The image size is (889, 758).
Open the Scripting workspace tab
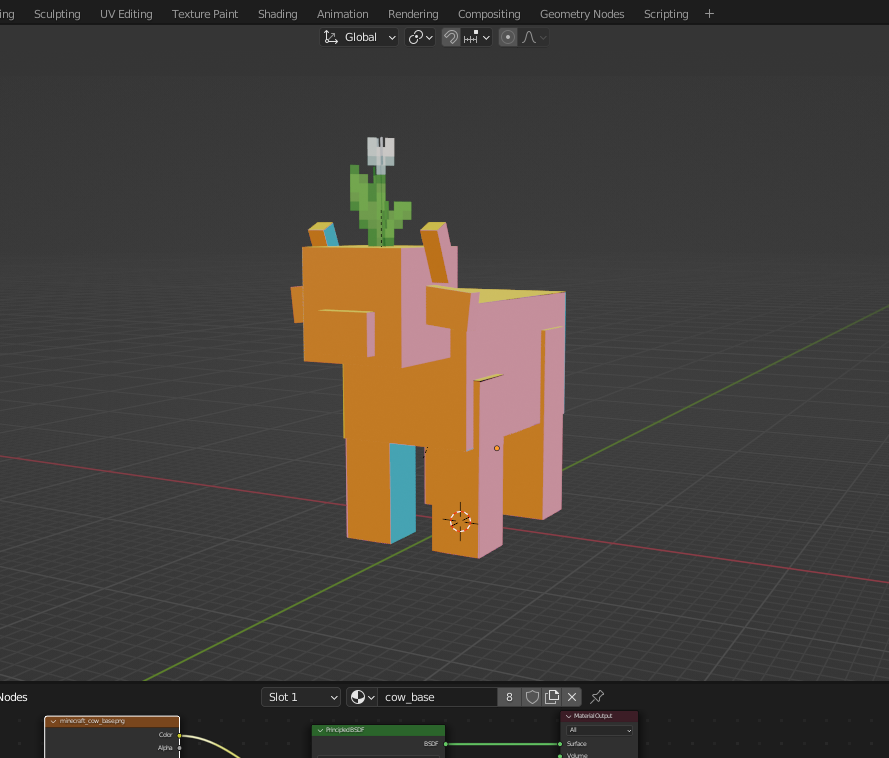click(x=666, y=14)
